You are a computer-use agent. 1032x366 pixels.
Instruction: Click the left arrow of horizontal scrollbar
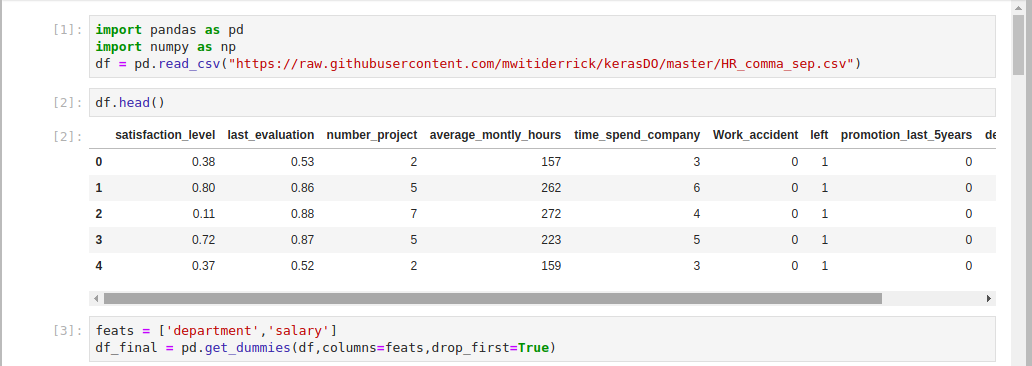[x=96, y=299]
